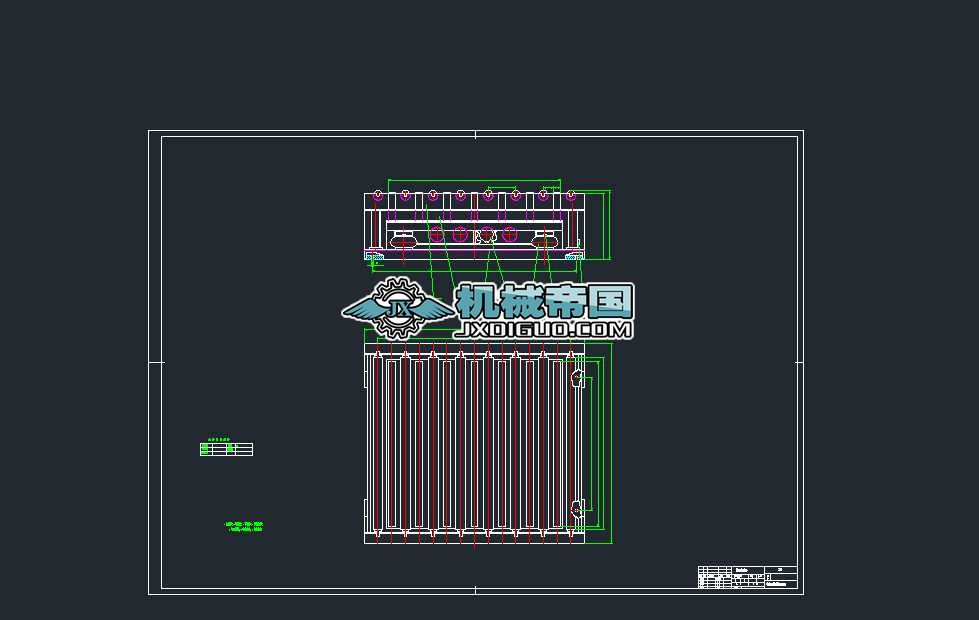The width and height of the screenshot is (979, 620).
Task: Click a magenta circular bolt symbol on the plate
Action: pyautogui.click(x=436, y=233)
